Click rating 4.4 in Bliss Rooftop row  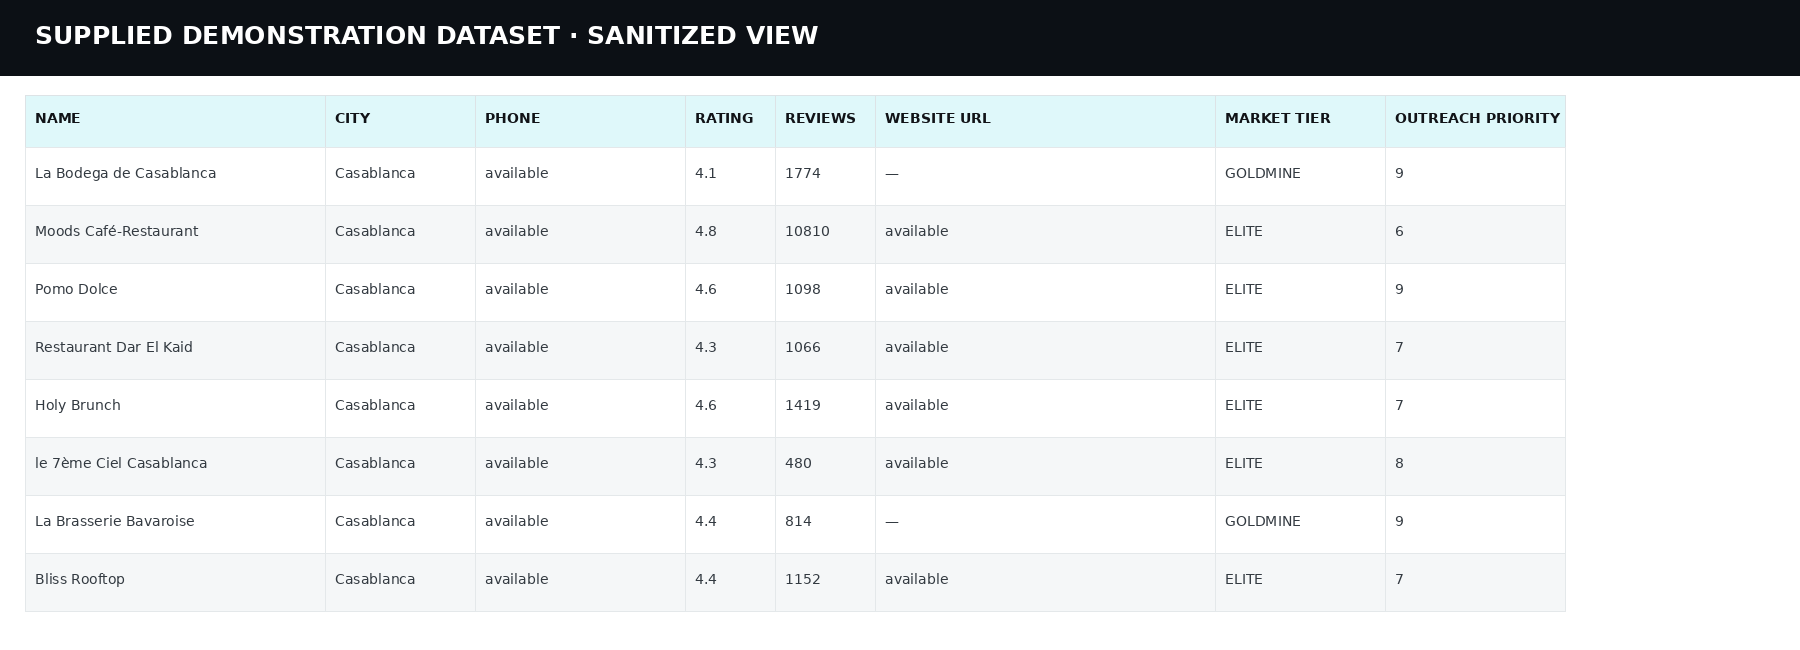click(x=705, y=579)
